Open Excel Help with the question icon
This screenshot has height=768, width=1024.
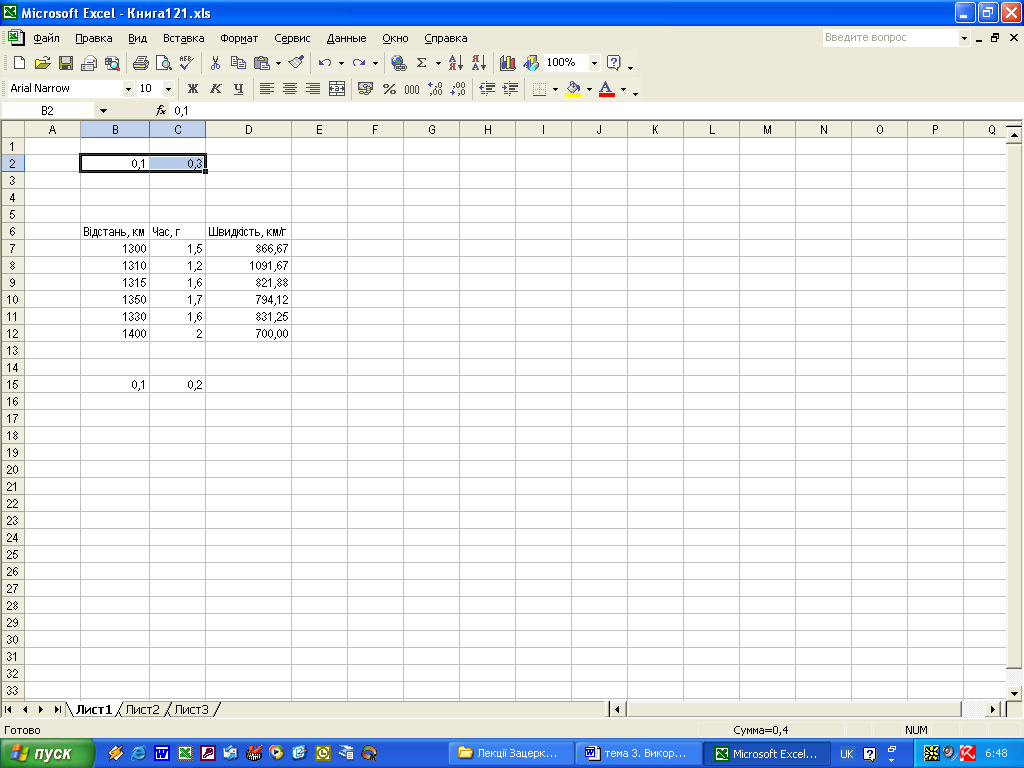click(613, 63)
